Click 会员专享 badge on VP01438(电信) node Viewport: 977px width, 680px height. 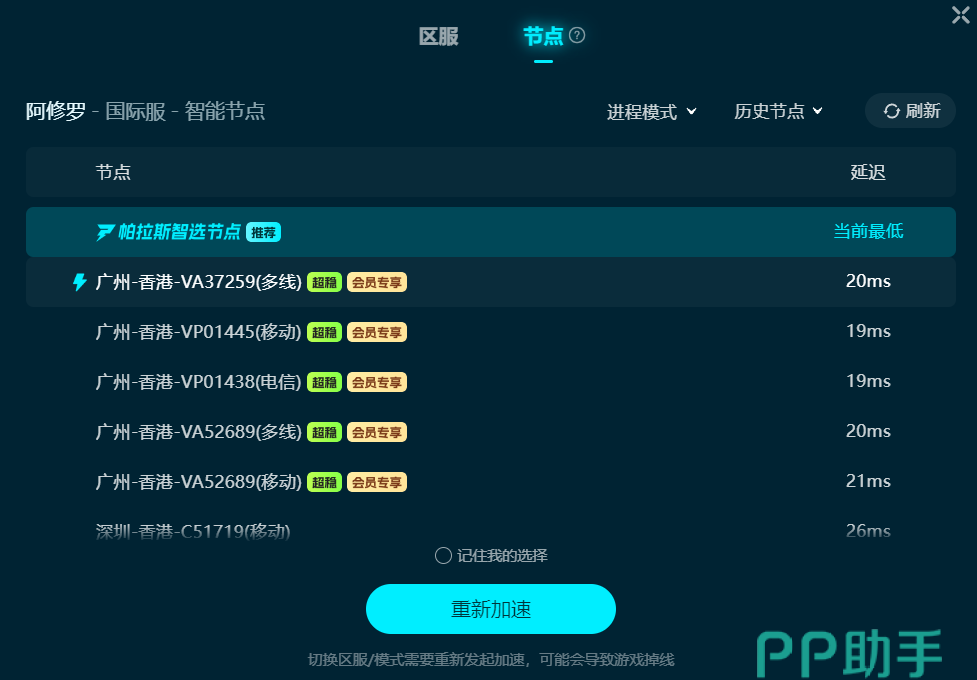pos(377,382)
